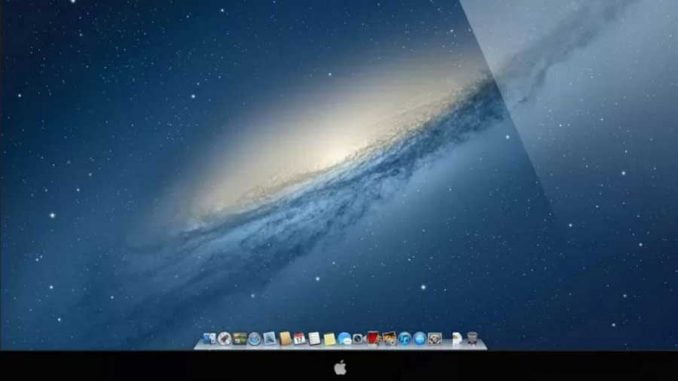Open yellow Notes icon in dock

(x=329, y=339)
